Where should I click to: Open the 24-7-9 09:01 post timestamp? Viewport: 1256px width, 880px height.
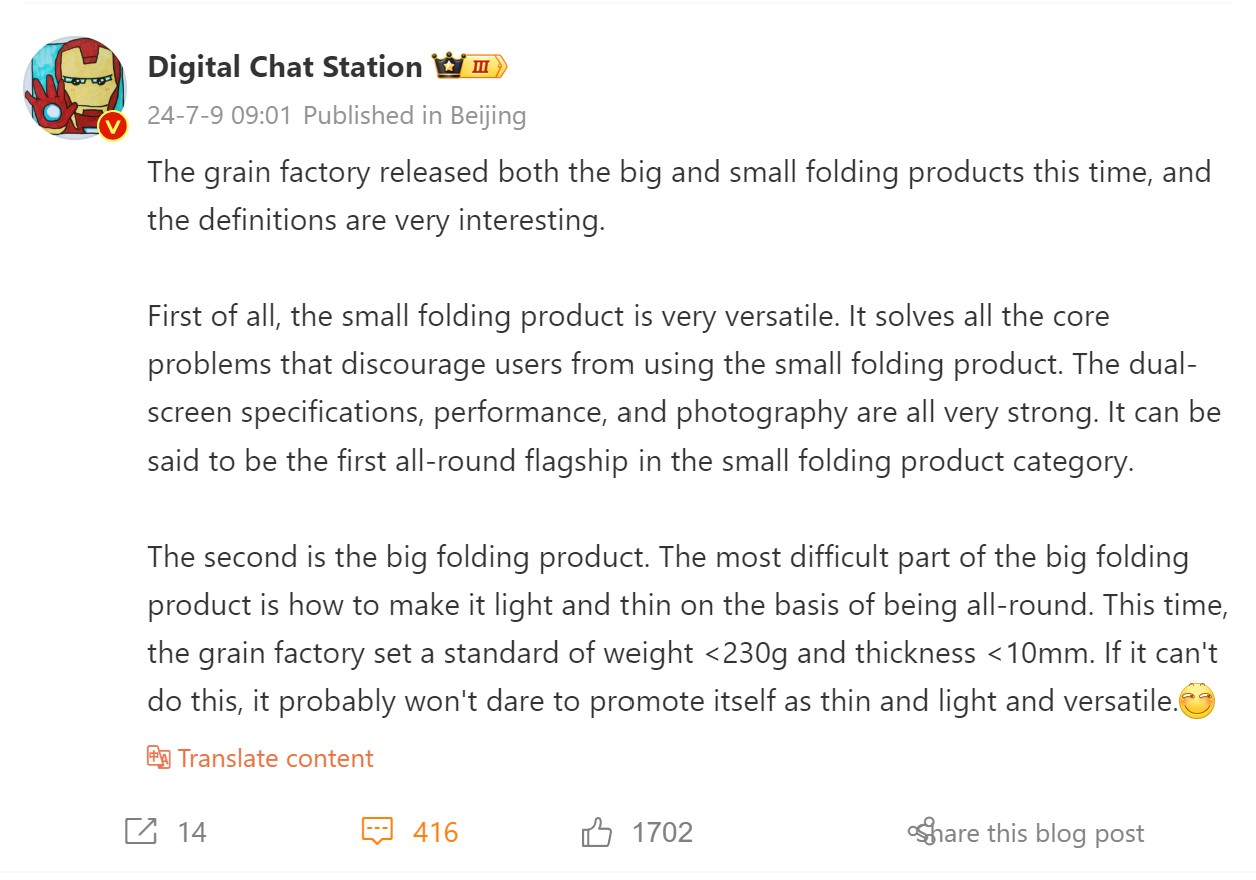pos(219,116)
